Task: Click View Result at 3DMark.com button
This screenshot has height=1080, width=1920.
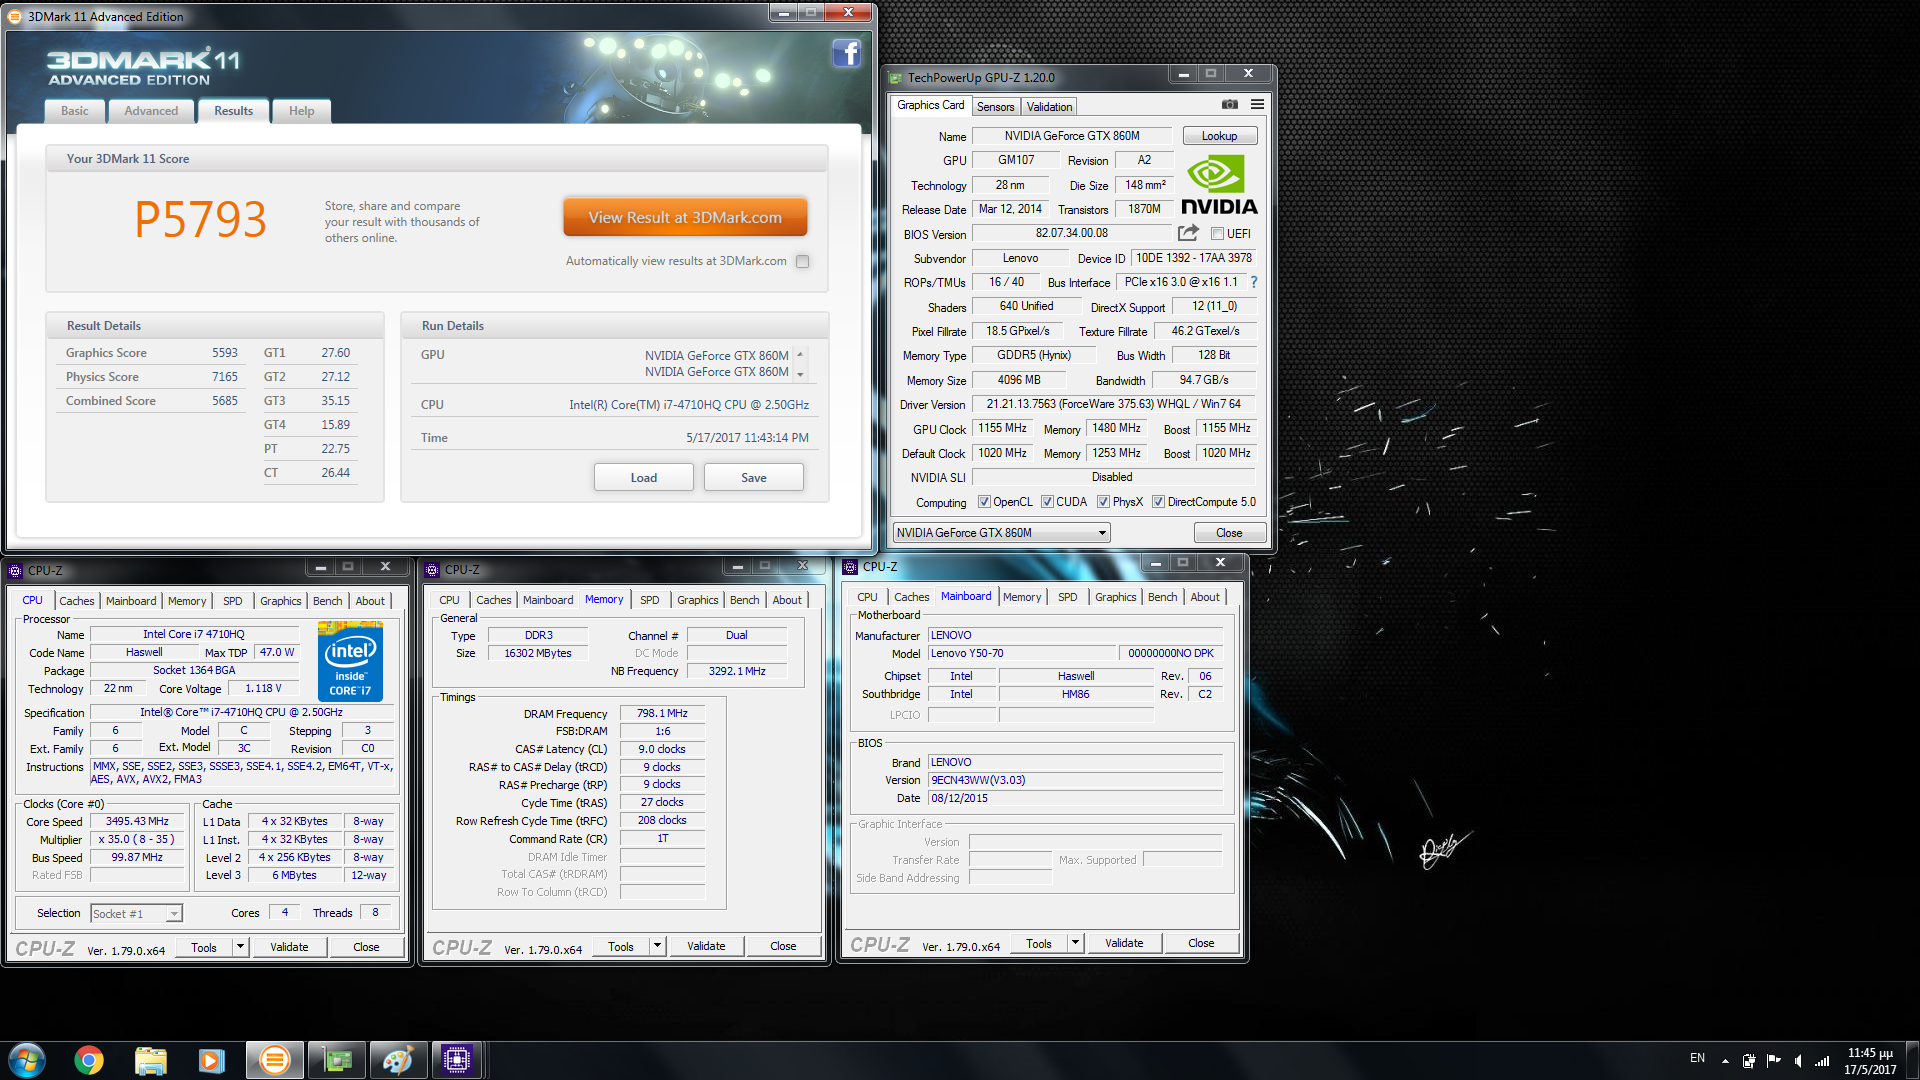Action: (x=685, y=217)
